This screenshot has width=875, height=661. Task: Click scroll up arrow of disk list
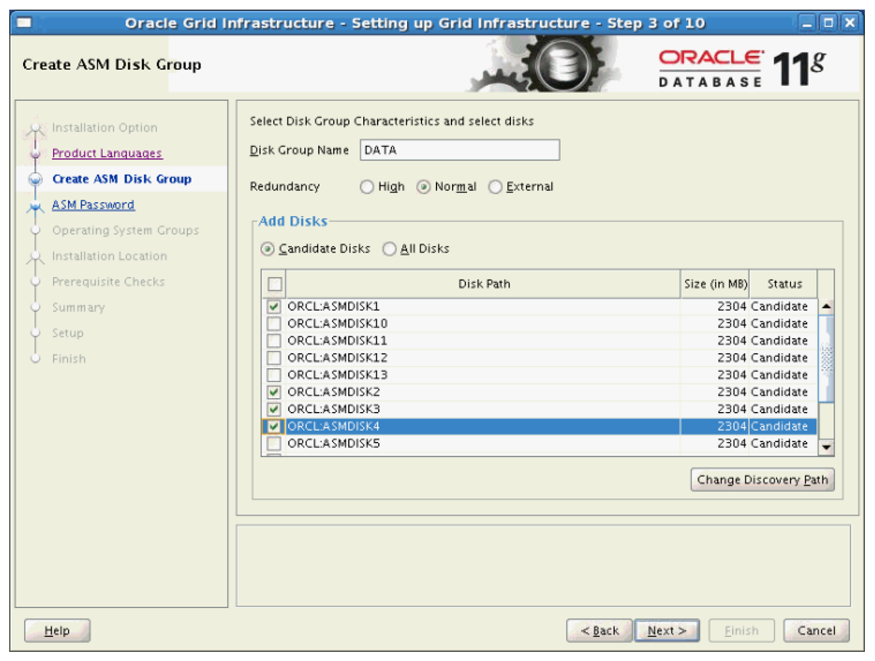click(x=826, y=306)
